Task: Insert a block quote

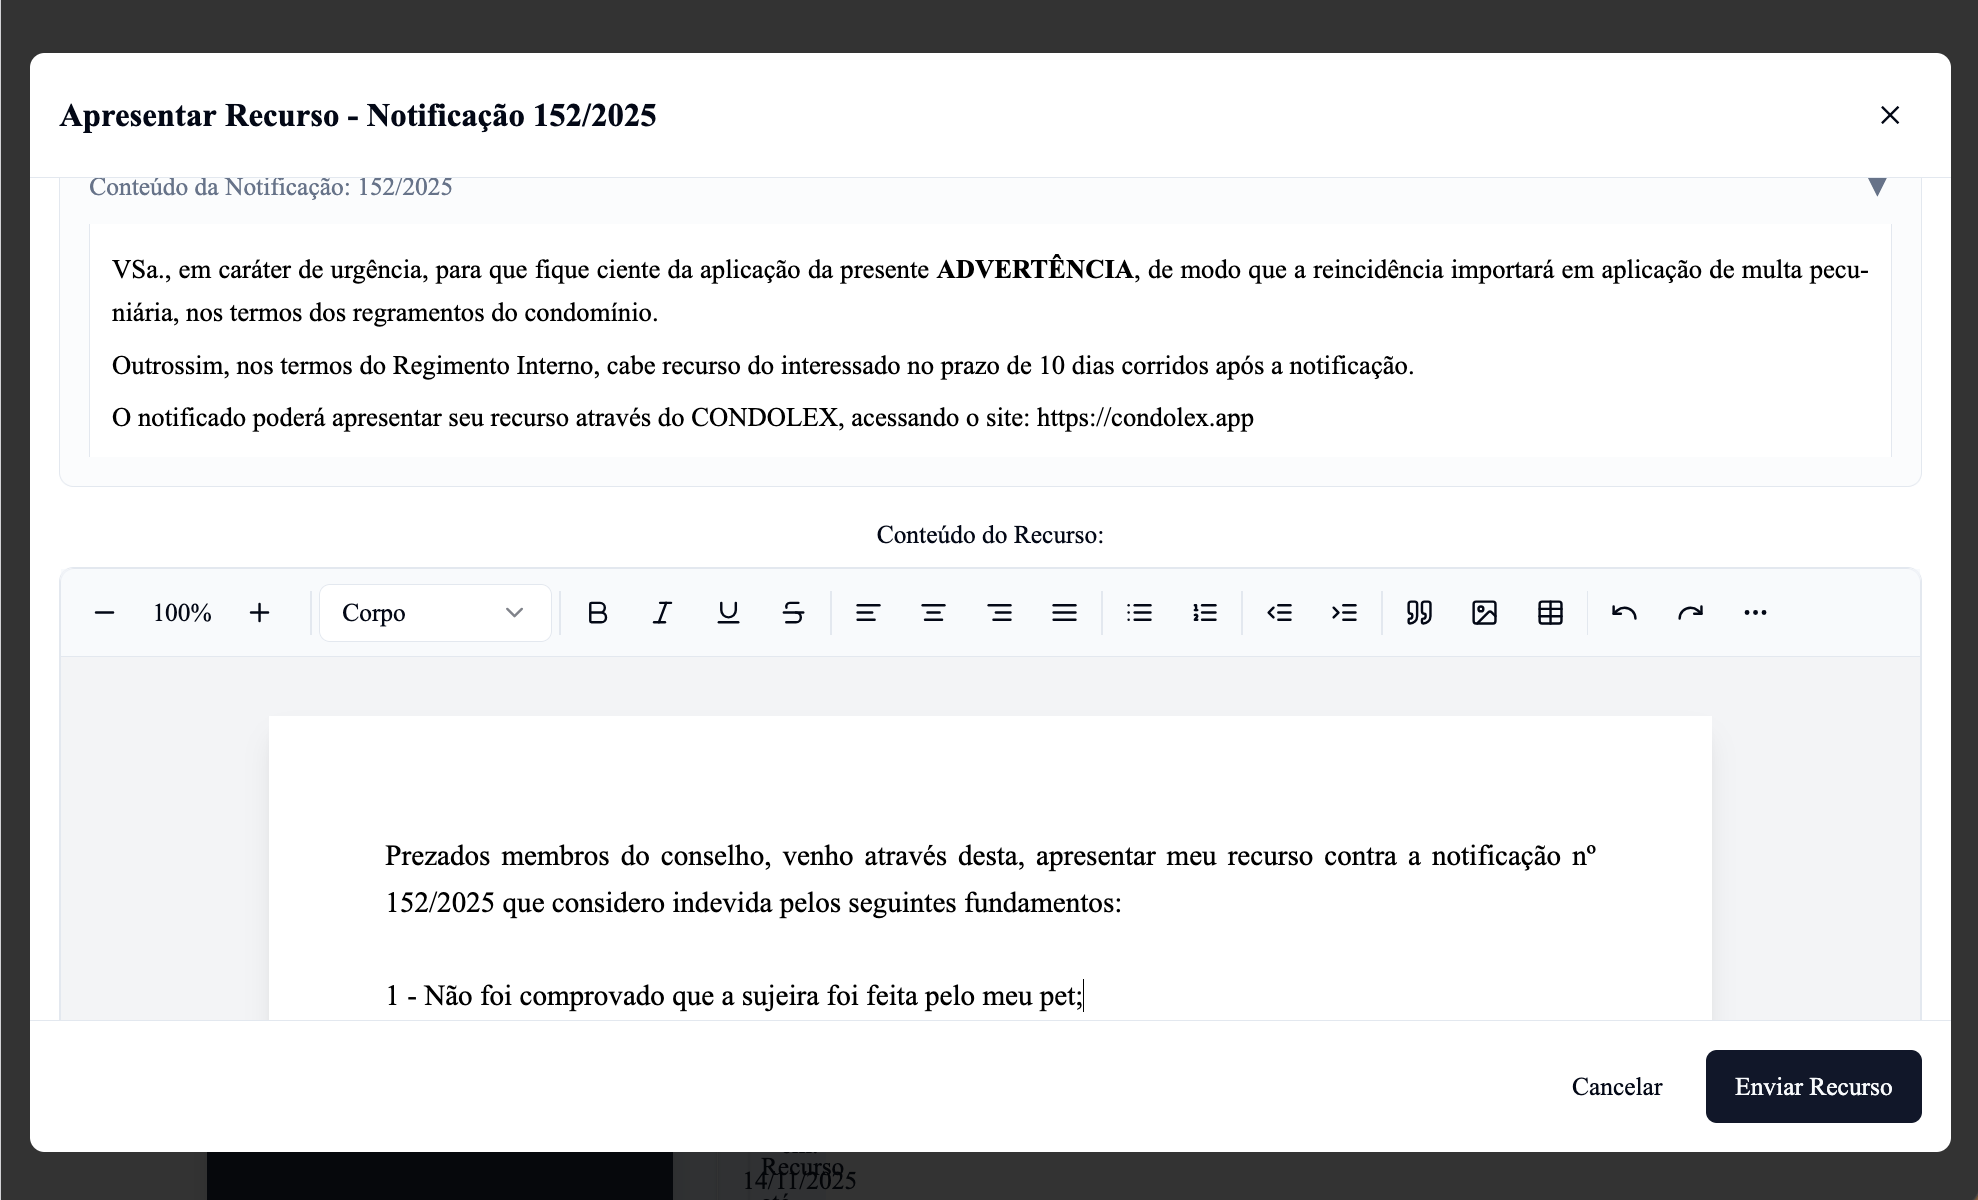Action: pos(1418,613)
